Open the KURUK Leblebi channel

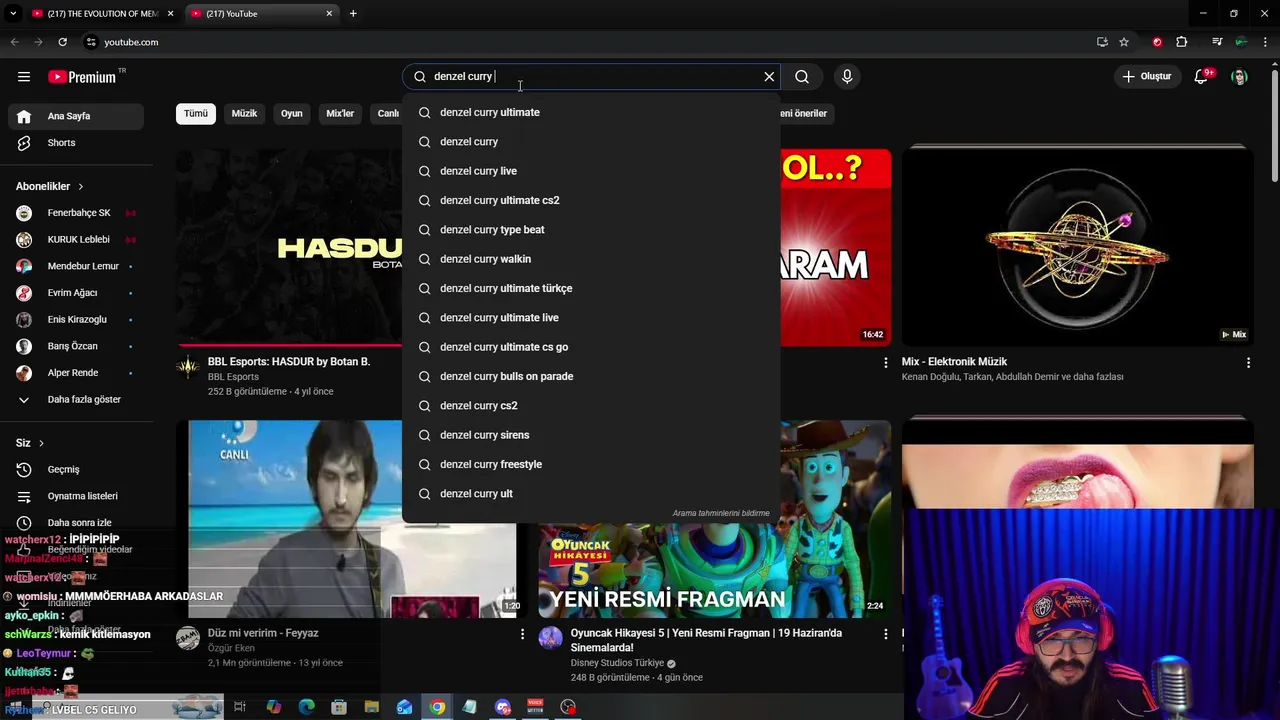(76, 240)
